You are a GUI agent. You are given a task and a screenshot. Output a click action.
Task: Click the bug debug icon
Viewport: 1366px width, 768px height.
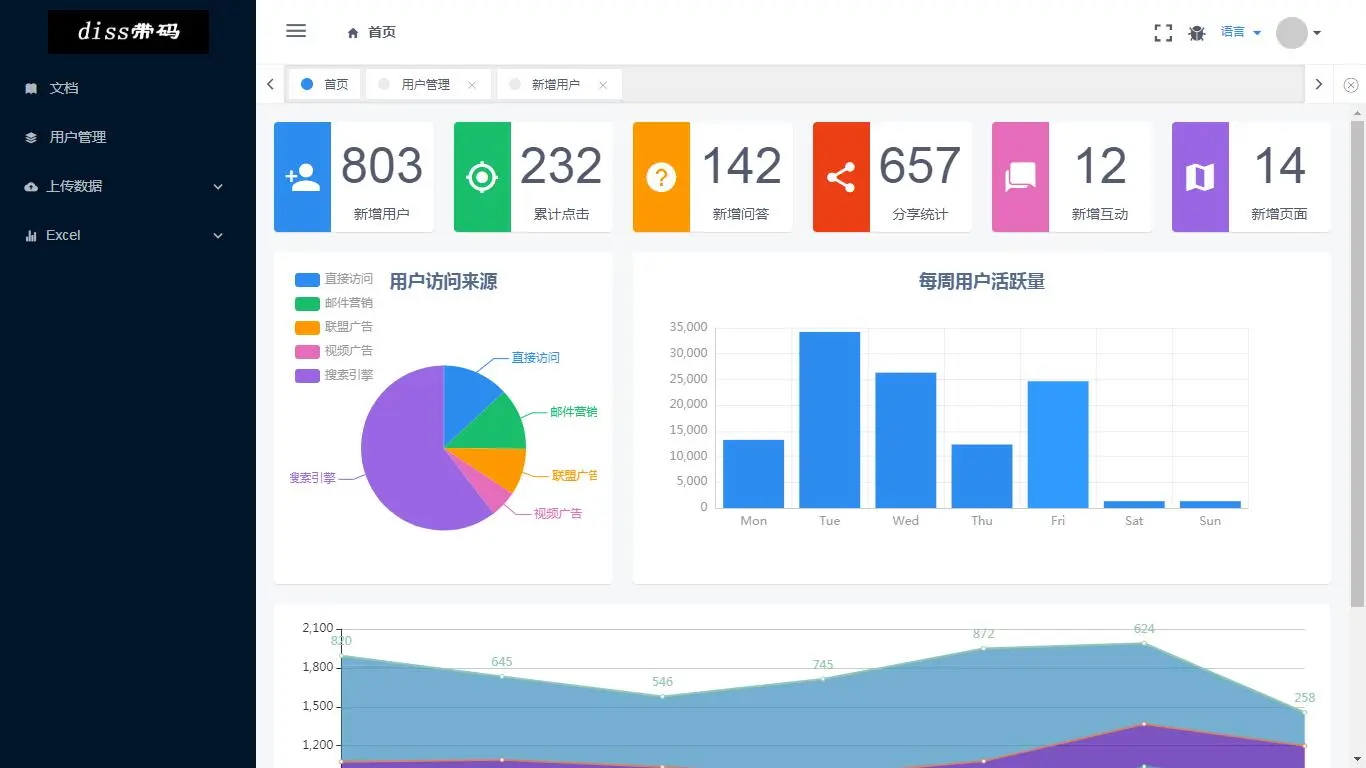pyautogui.click(x=1197, y=33)
